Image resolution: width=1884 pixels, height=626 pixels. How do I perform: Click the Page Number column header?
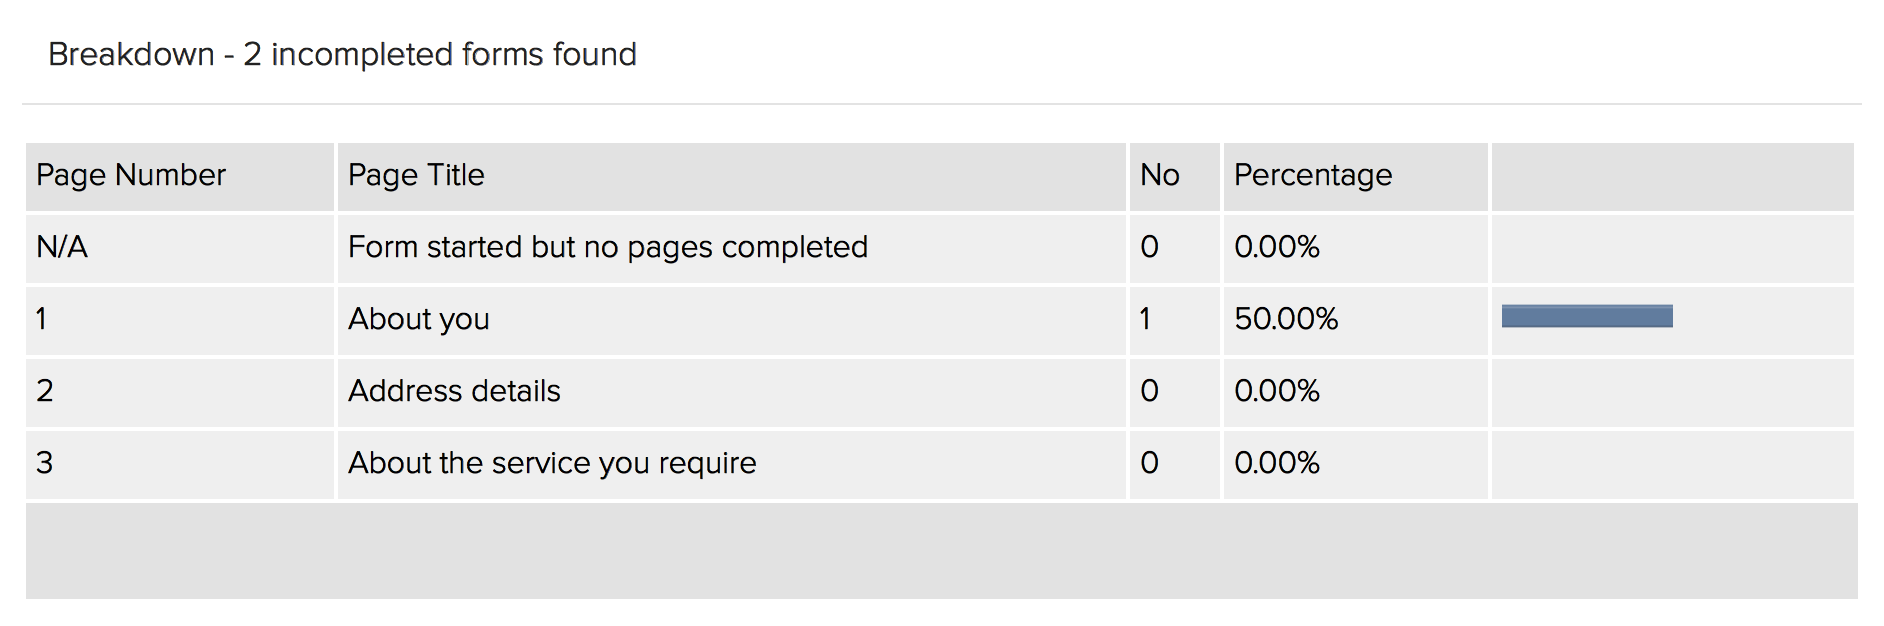(131, 176)
